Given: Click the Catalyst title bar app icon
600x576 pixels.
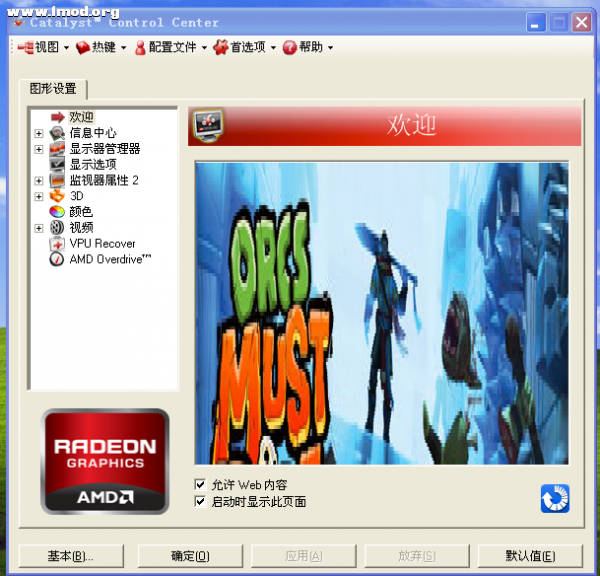Looking at the screenshot, I should click(18, 23).
